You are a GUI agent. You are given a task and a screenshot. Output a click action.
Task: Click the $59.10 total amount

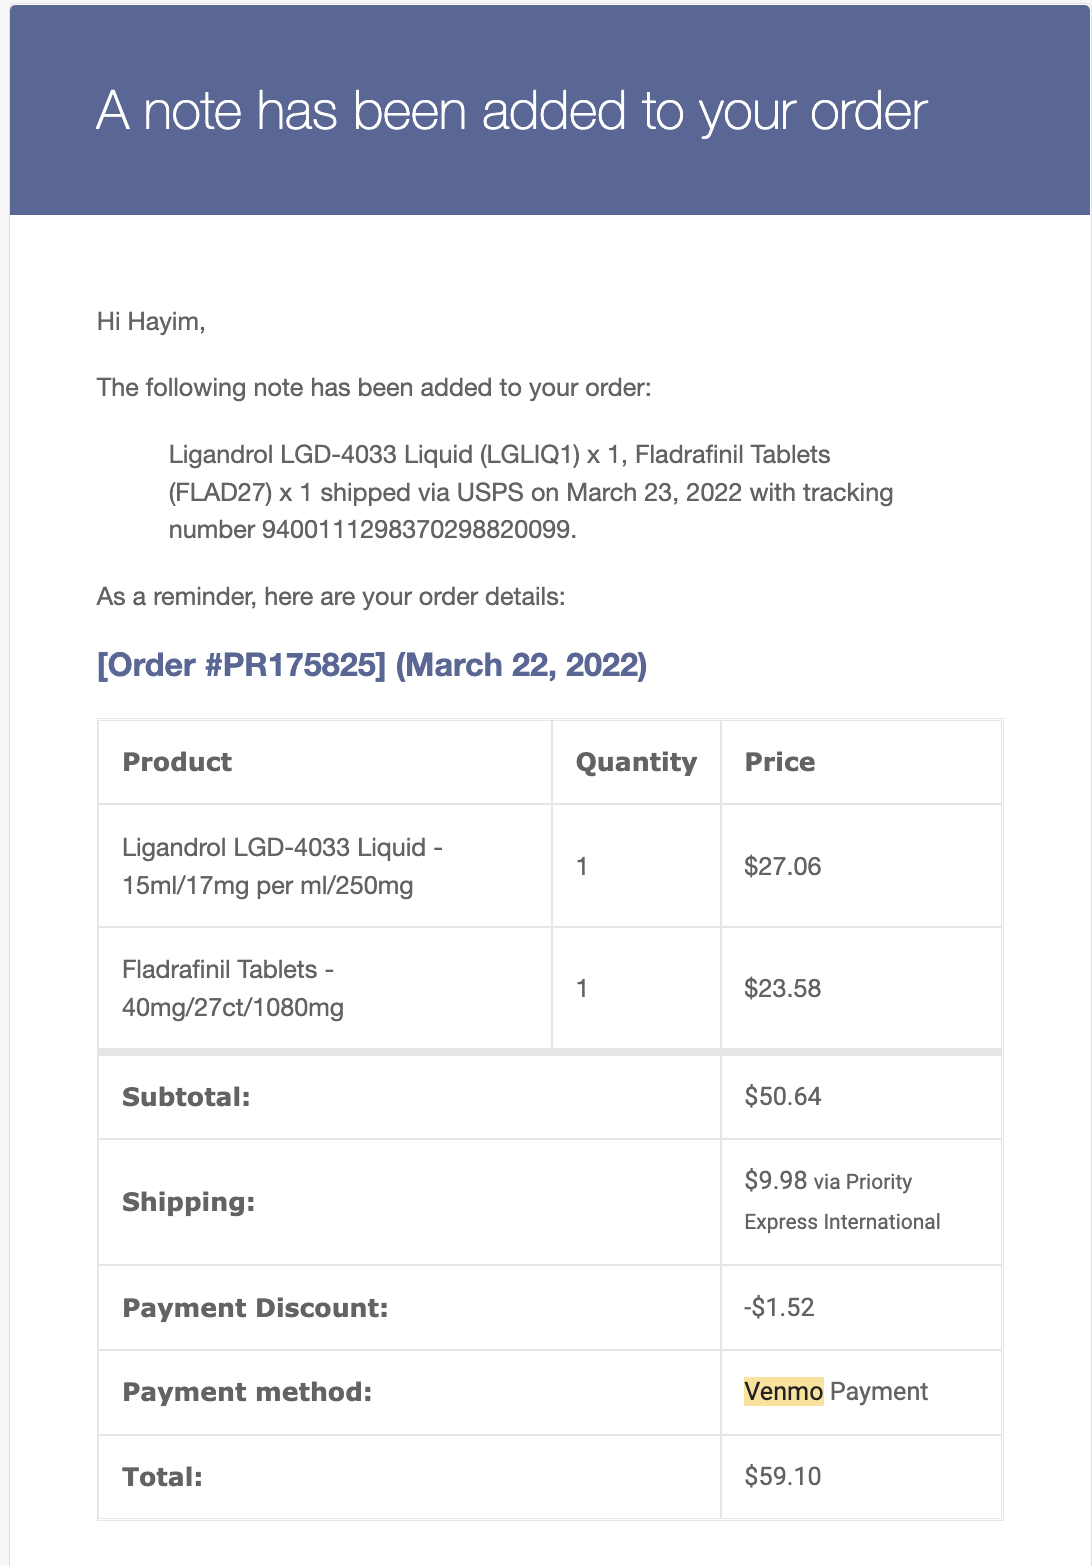click(782, 1476)
